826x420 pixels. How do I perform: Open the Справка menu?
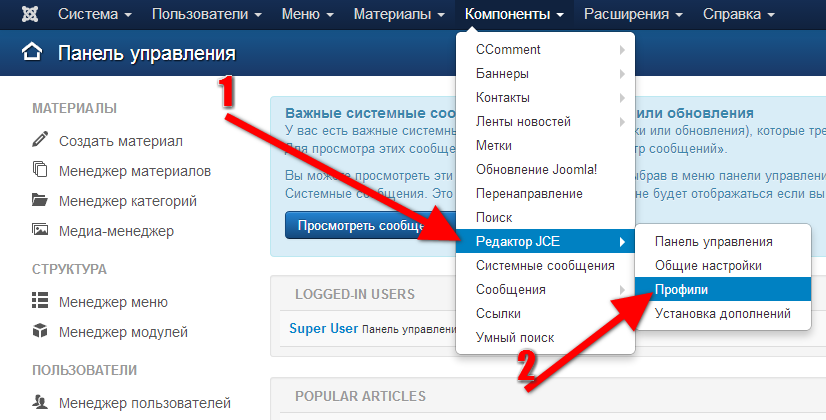[x=738, y=15]
